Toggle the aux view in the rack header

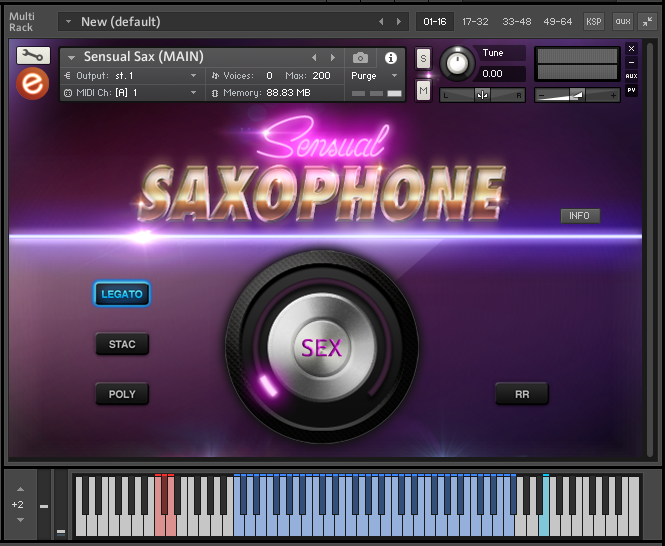click(622, 21)
